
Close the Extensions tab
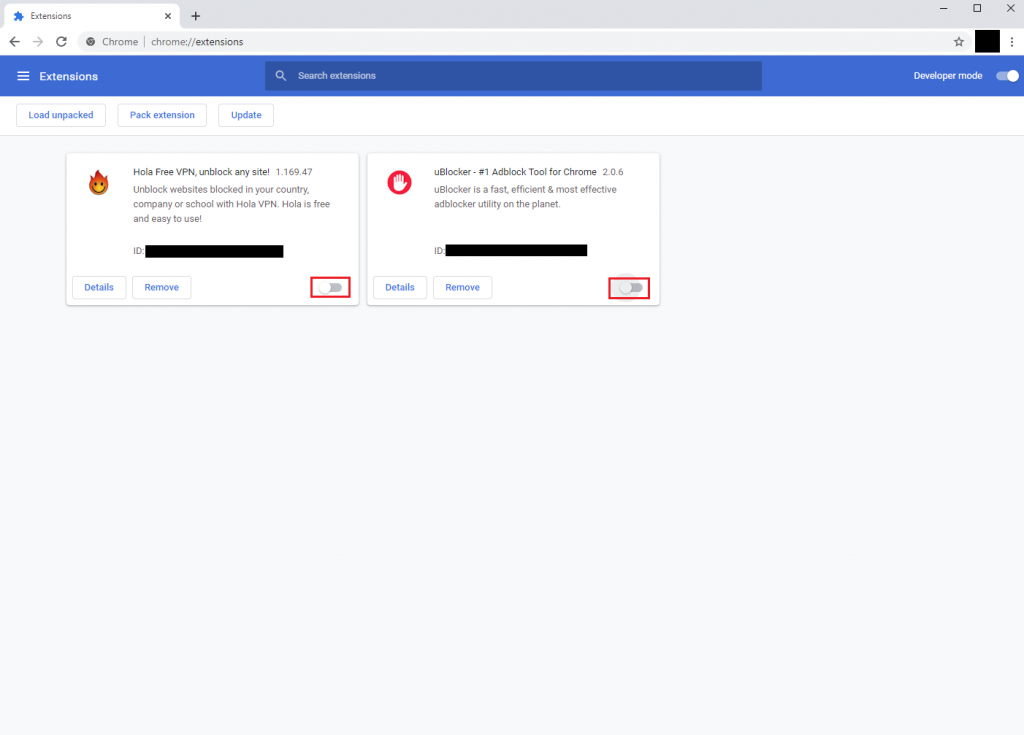166,16
